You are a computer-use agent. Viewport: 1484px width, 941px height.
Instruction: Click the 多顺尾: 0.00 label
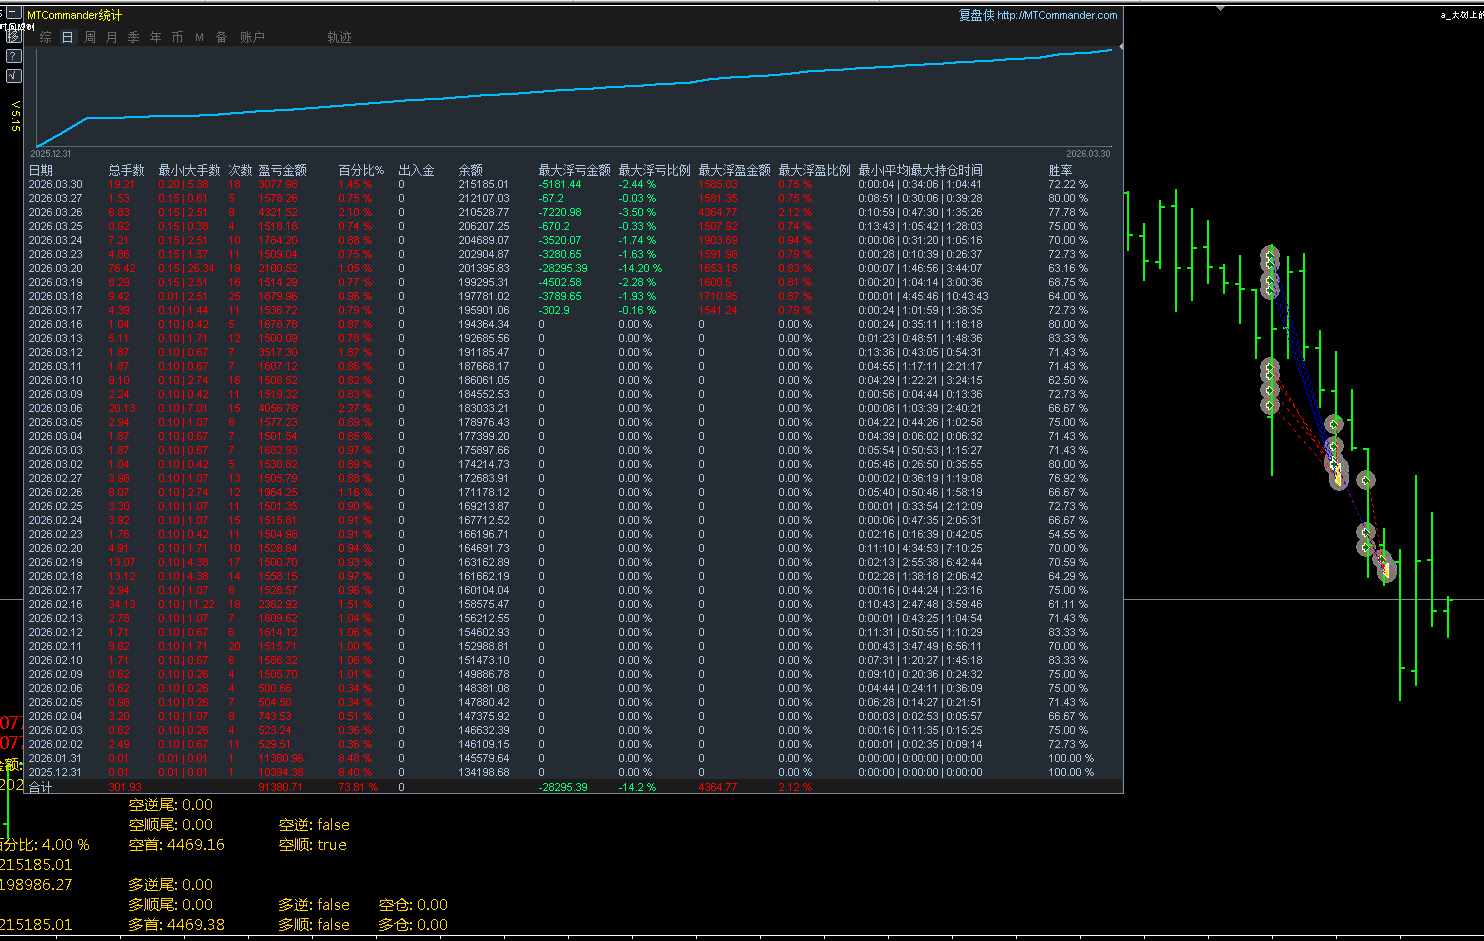[171, 905]
